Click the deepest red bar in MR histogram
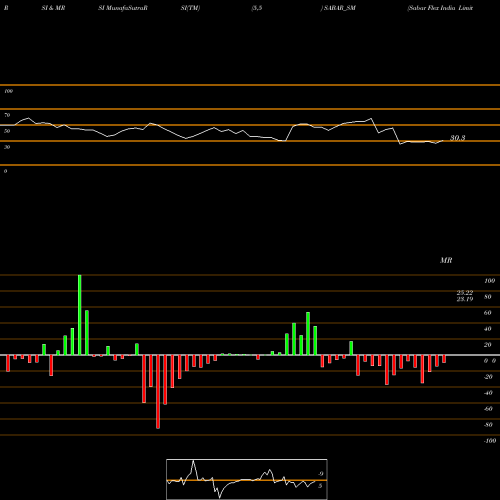This screenshot has width=500, height=500. 158,392
